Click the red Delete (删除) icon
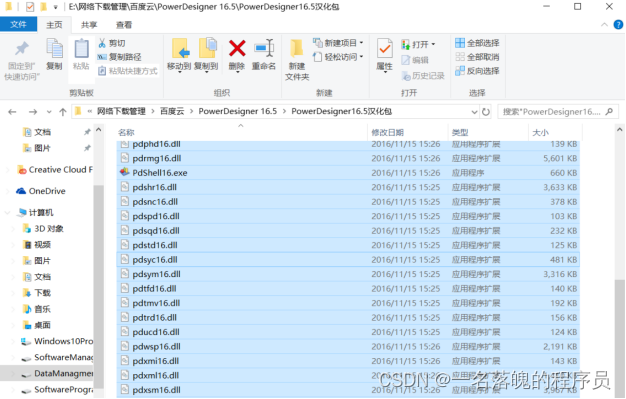The height and width of the screenshot is (399, 626). [x=237, y=49]
